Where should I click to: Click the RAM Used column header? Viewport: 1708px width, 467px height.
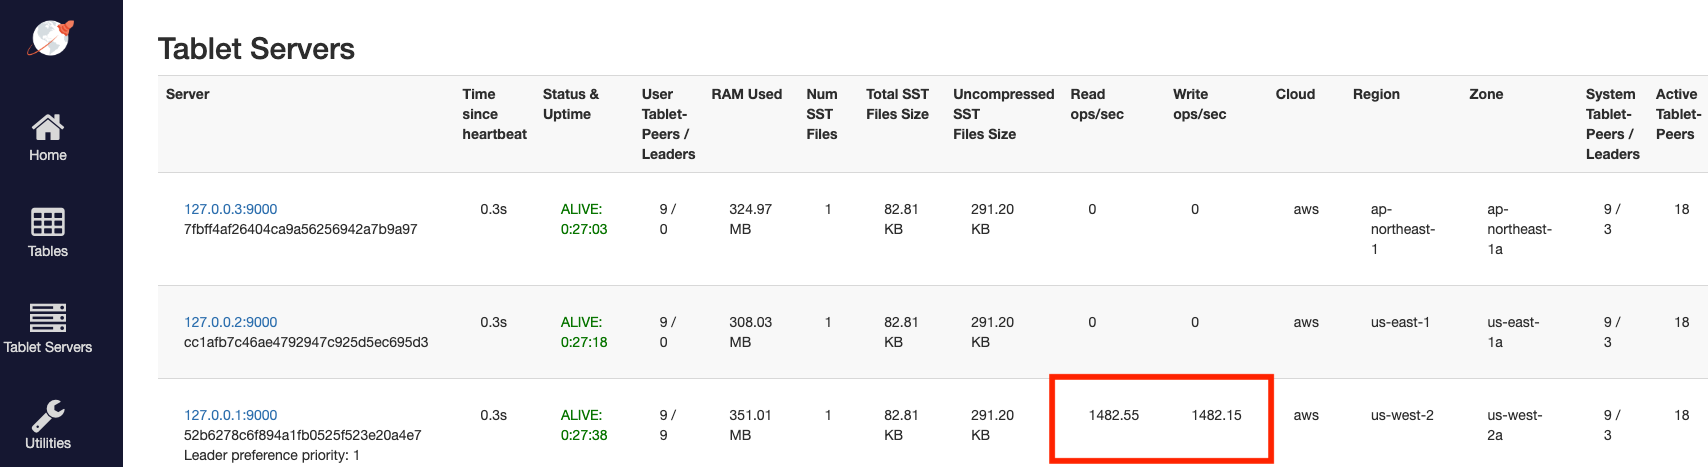pyautogui.click(x=746, y=94)
